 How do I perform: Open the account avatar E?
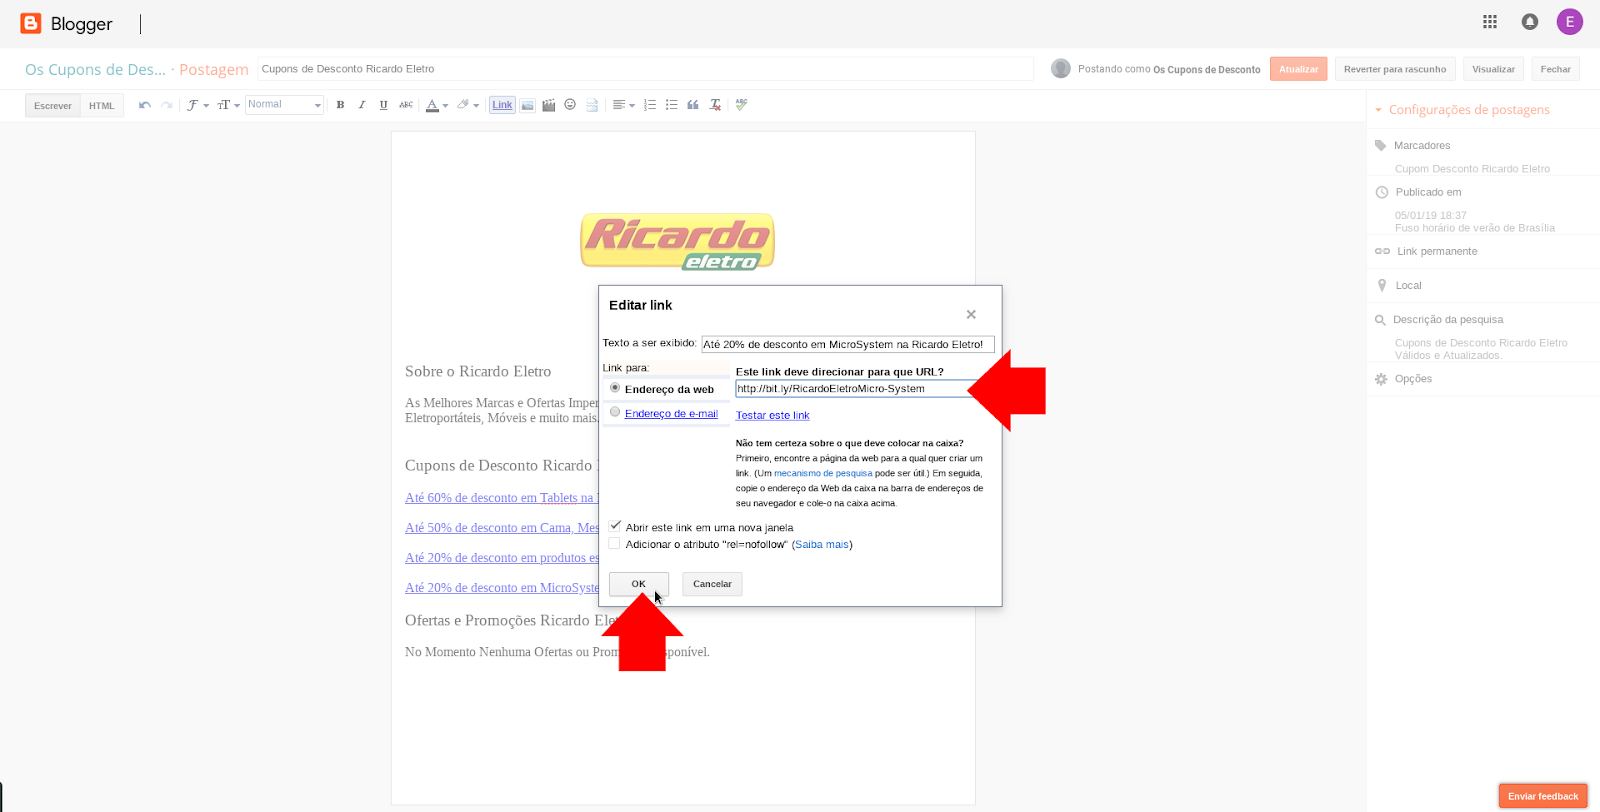(1570, 21)
